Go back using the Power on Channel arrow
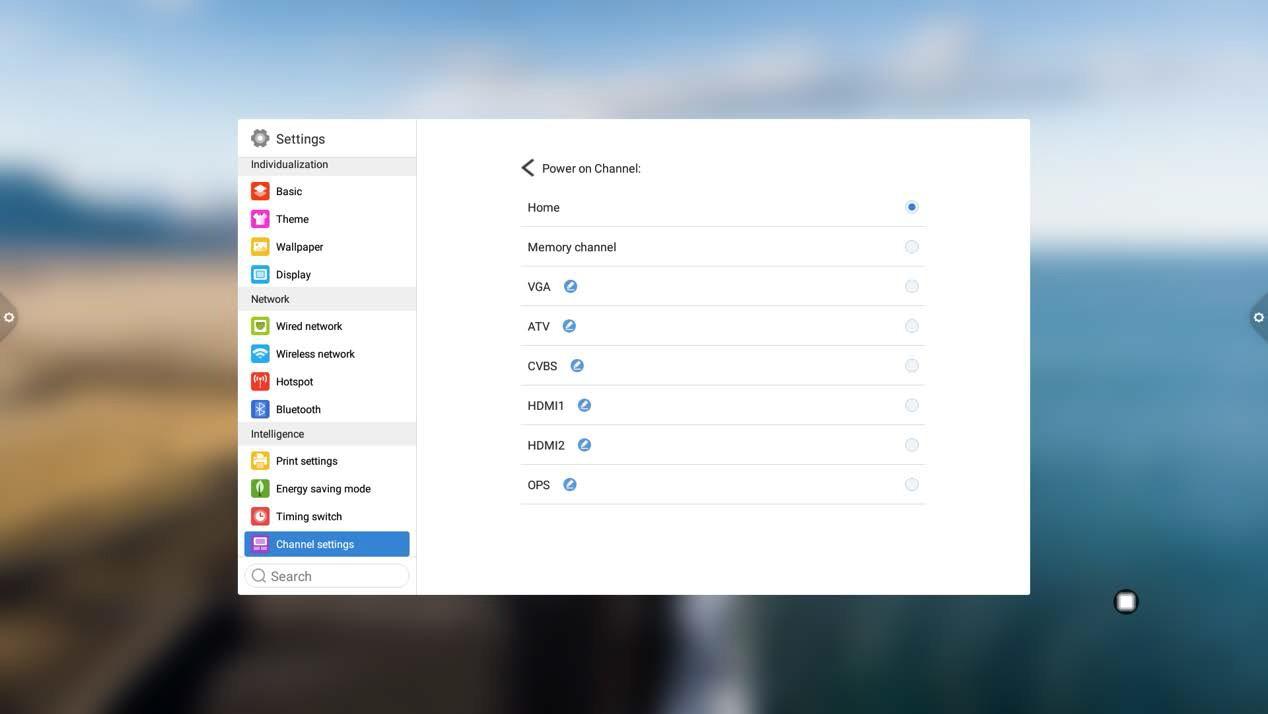The width and height of the screenshot is (1268, 714). [x=528, y=168]
